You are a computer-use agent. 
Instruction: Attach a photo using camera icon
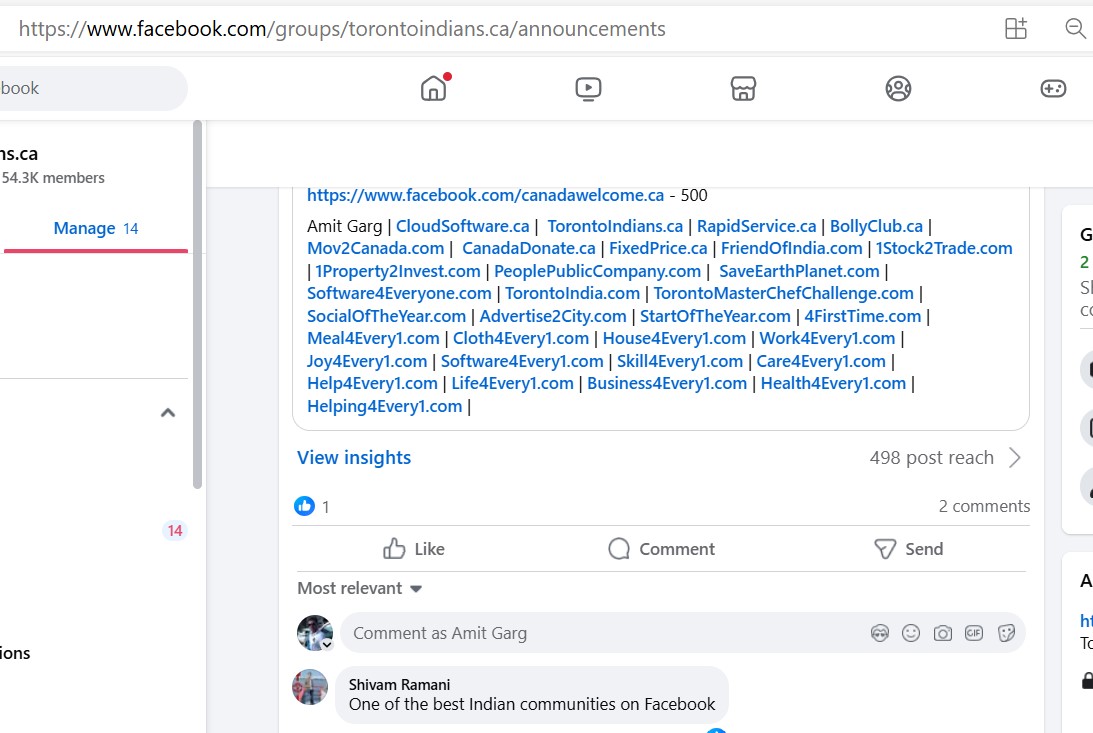[x=942, y=633]
